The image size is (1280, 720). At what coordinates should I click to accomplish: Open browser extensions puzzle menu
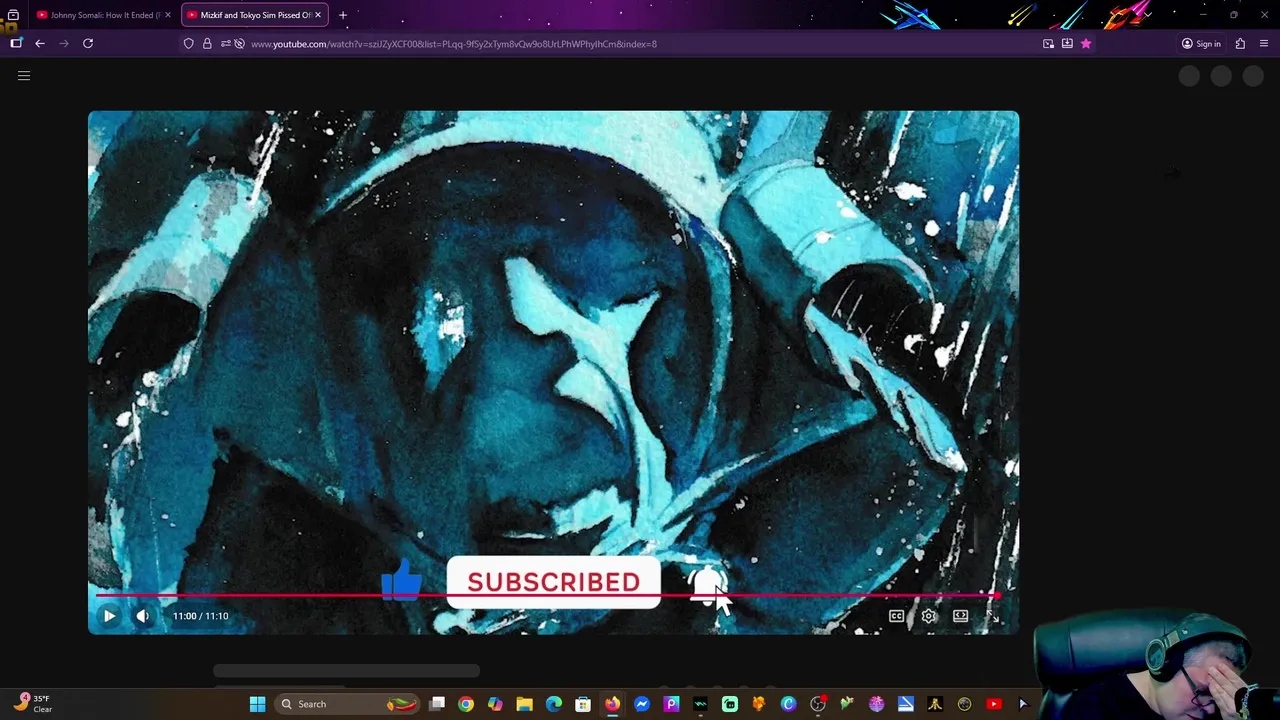(x=1240, y=44)
